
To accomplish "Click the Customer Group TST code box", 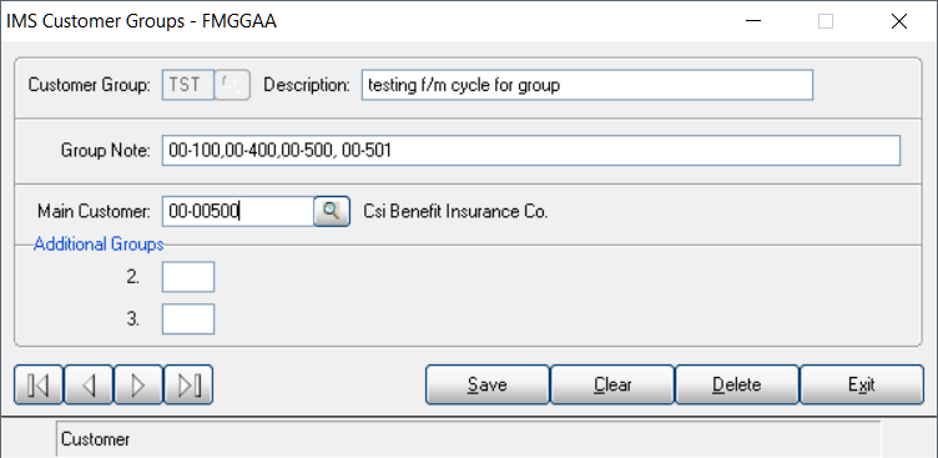I will (188, 85).
